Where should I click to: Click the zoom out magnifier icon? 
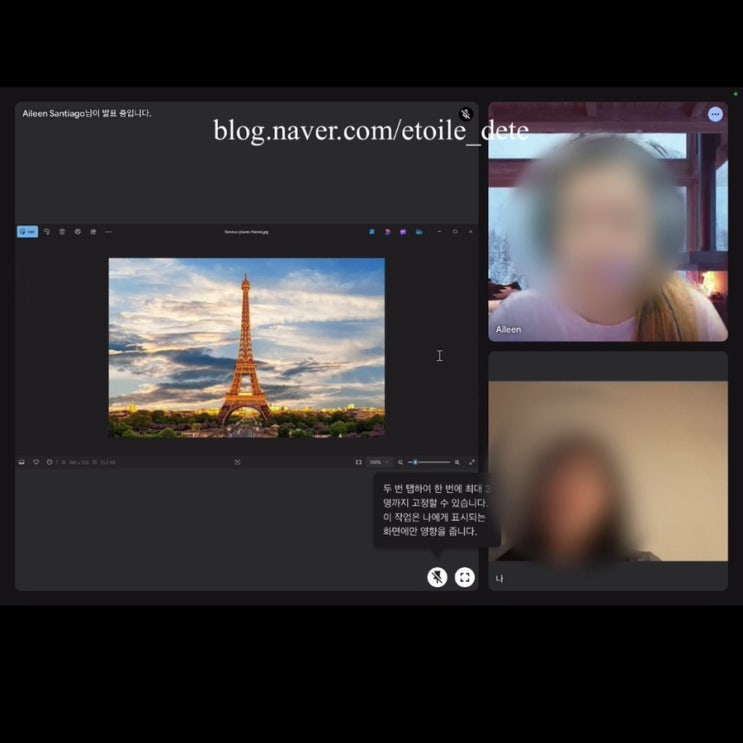pos(400,462)
